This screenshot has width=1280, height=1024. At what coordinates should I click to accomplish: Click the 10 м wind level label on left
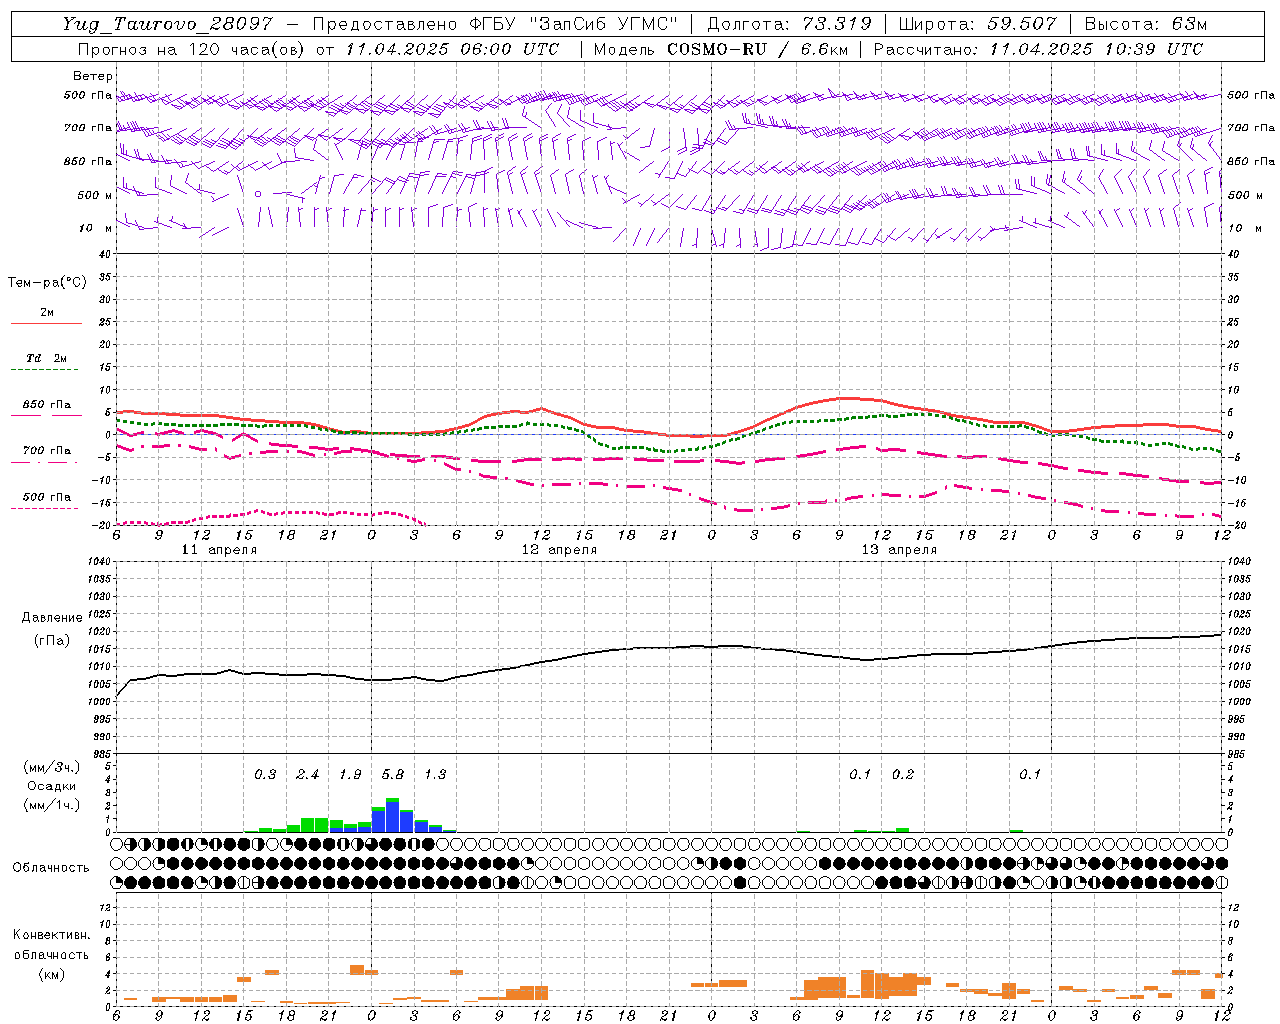[x=96, y=228]
